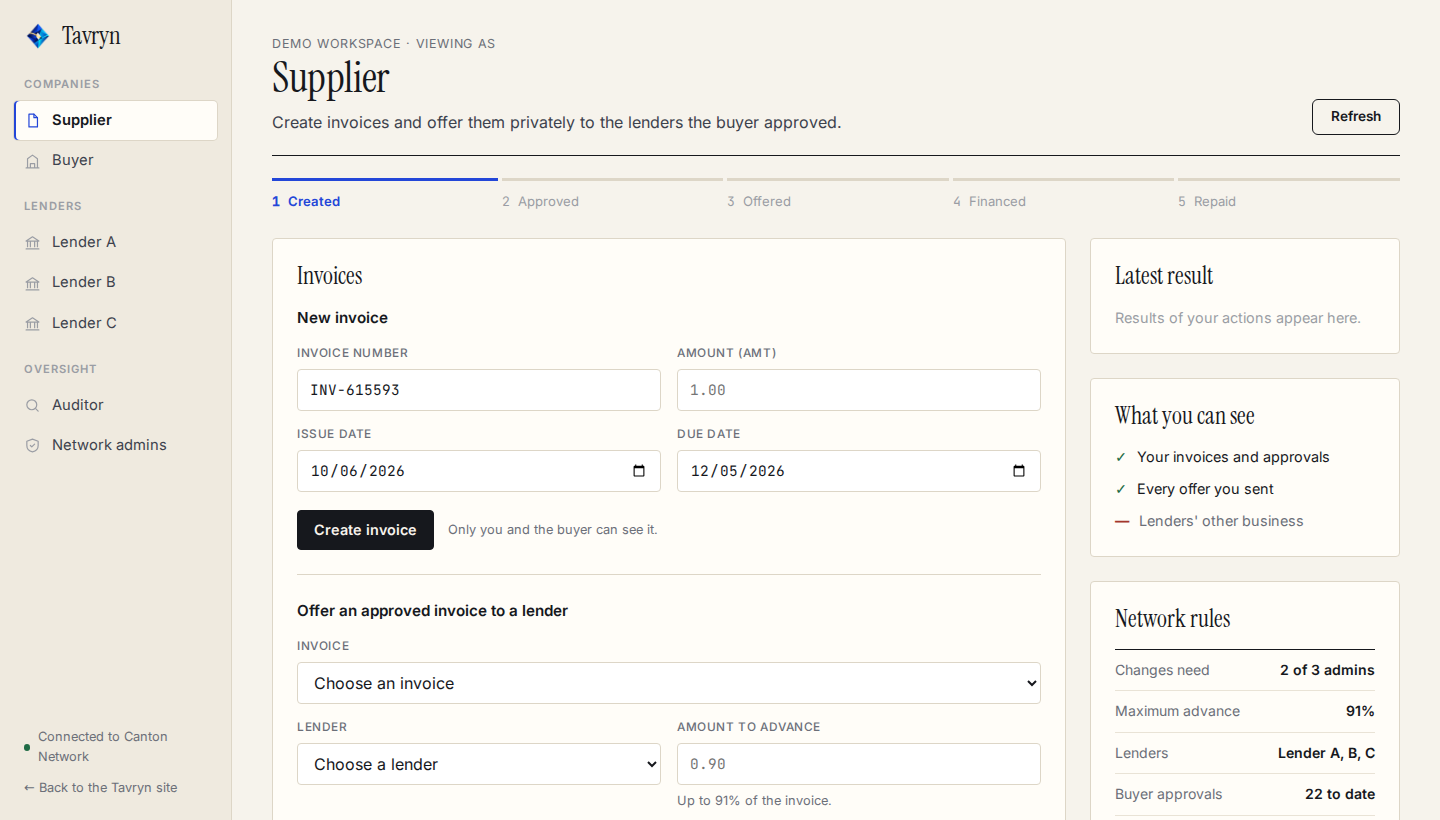Click the Lender B bank icon
The image size is (1440, 820).
(x=33, y=283)
